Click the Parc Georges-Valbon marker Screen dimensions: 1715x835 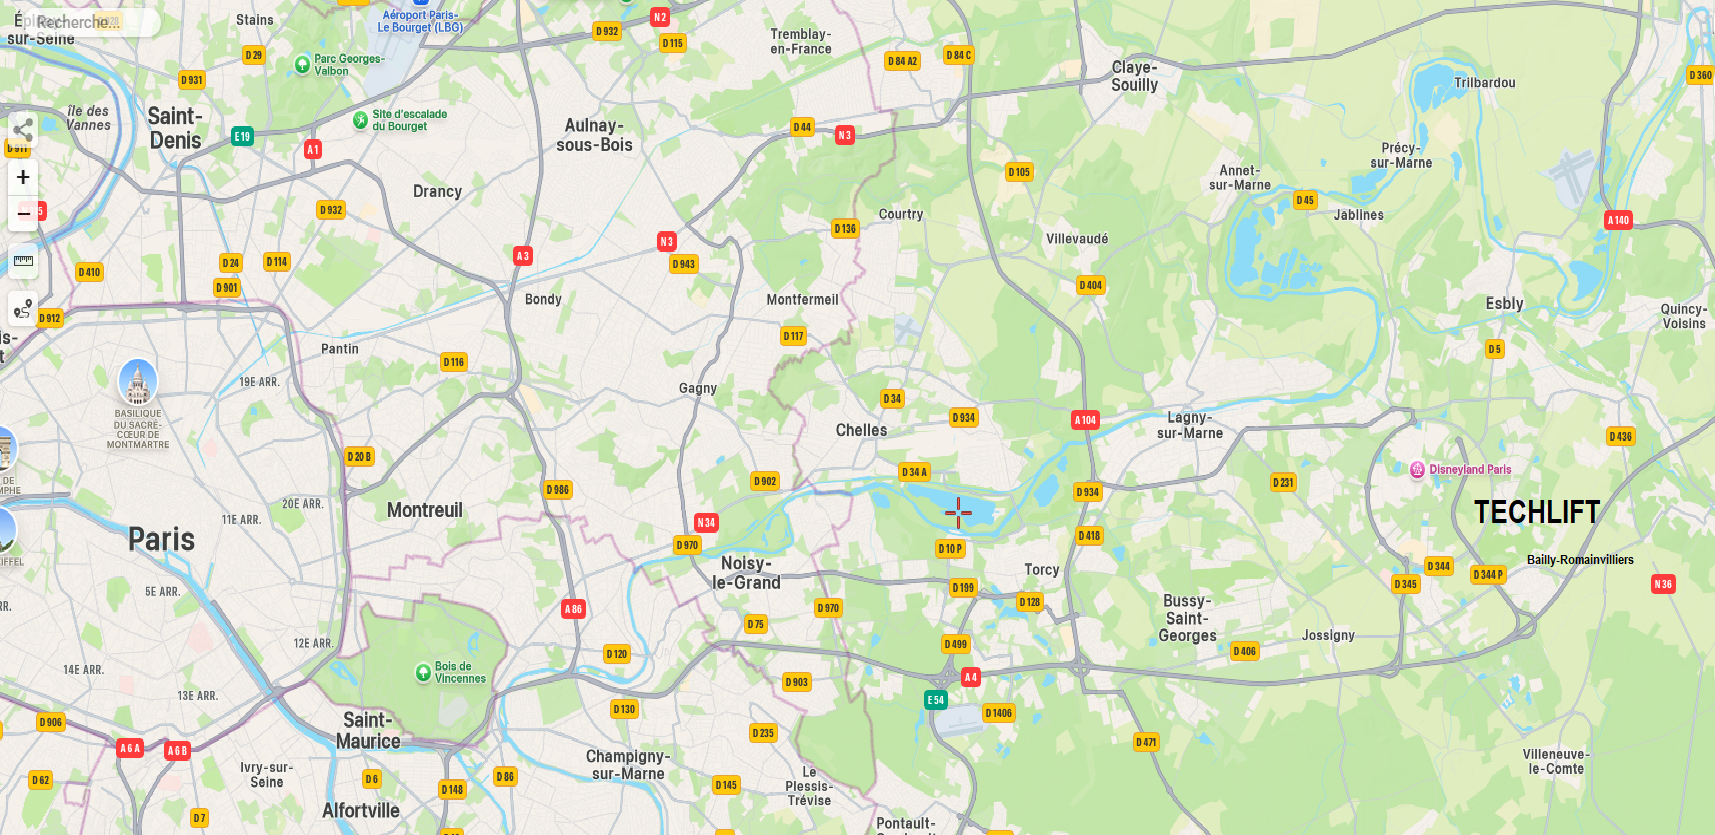point(302,65)
